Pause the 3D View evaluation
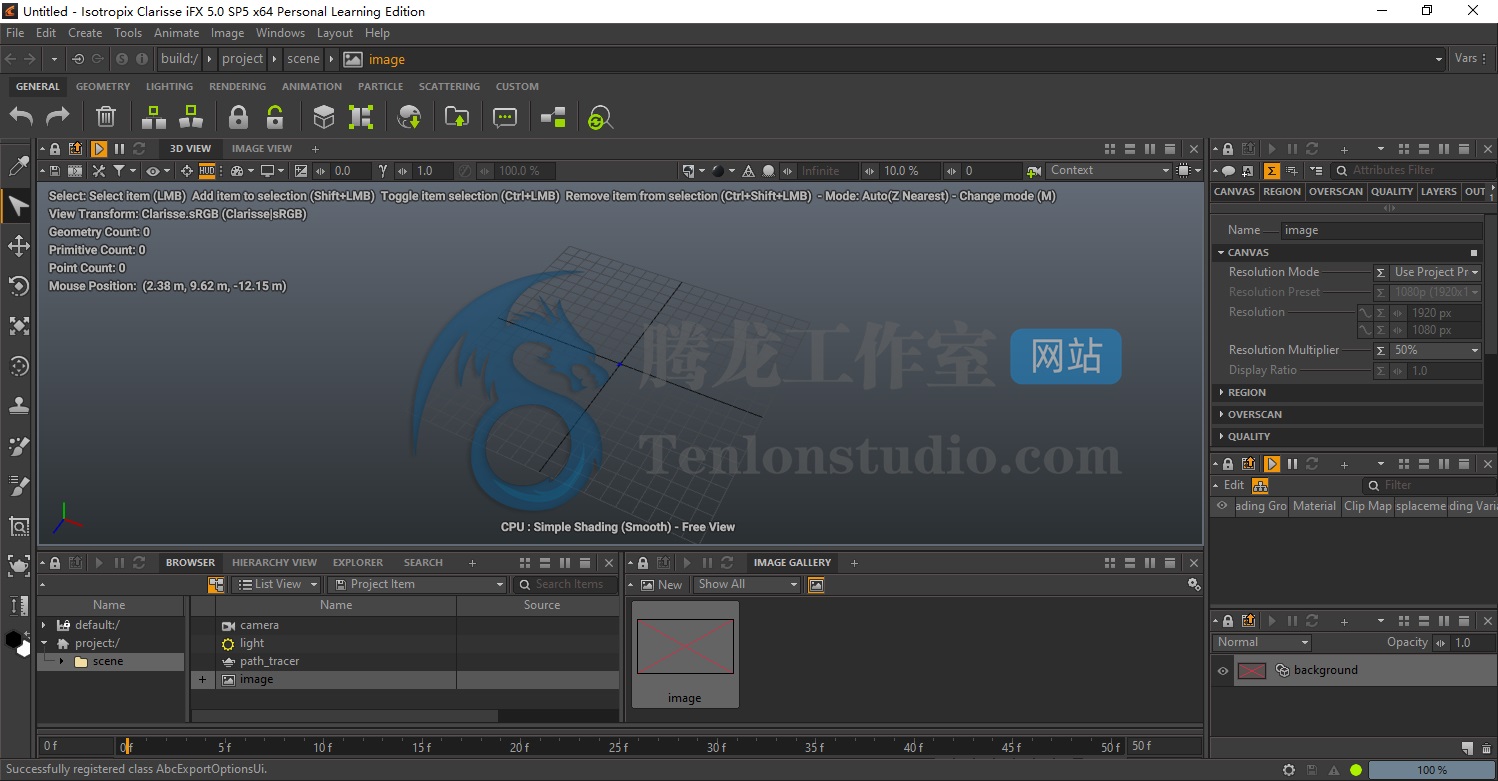 coord(119,149)
